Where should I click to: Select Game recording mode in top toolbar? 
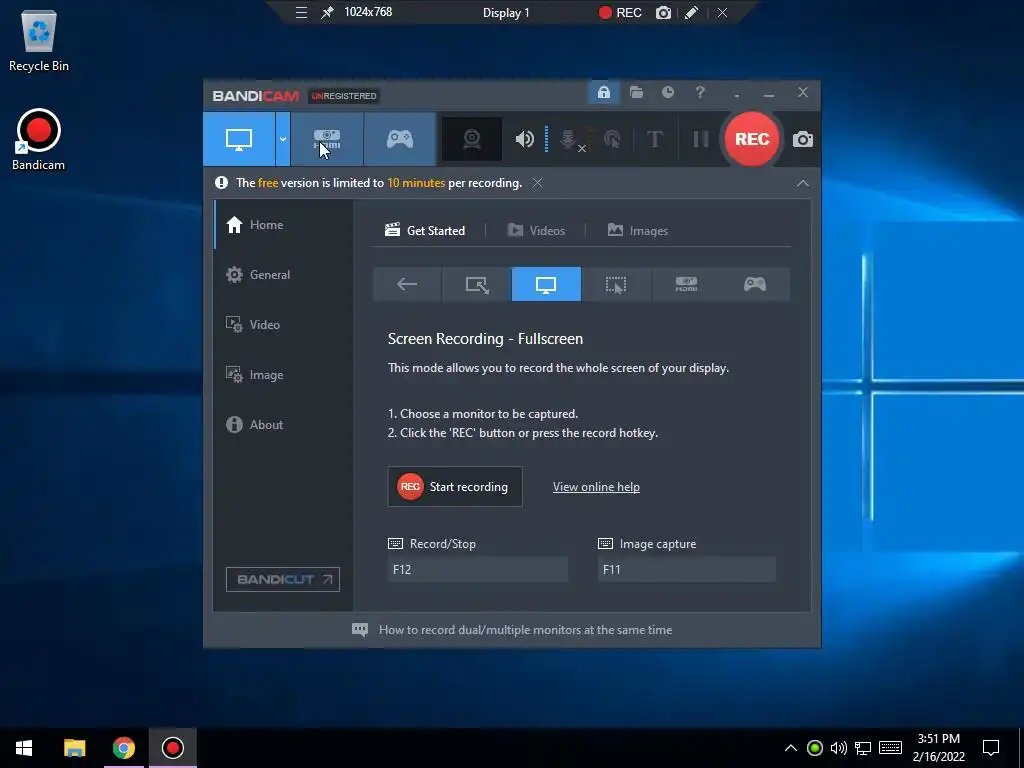400,139
